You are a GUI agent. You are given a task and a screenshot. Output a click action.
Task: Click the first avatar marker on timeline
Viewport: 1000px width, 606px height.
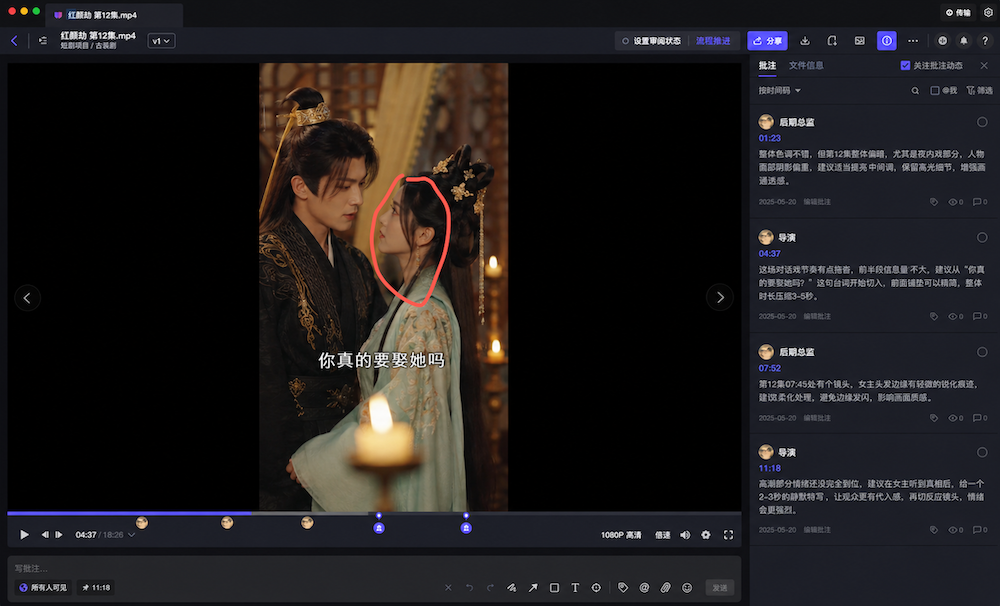(142, 523)
